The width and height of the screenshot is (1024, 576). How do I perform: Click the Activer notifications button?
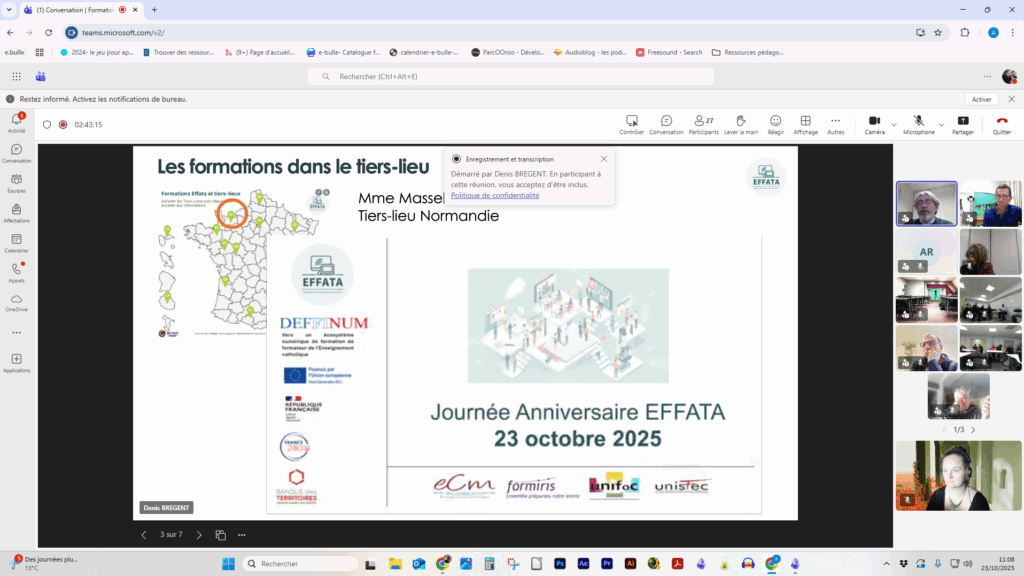point(981,99)
